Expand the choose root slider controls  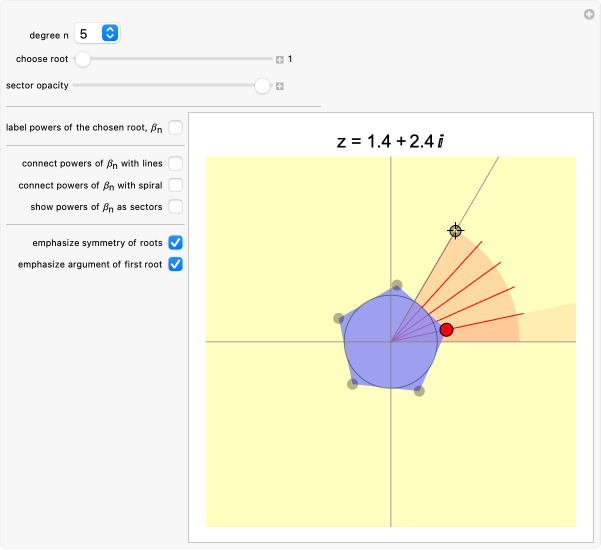(x=280, y=60)
